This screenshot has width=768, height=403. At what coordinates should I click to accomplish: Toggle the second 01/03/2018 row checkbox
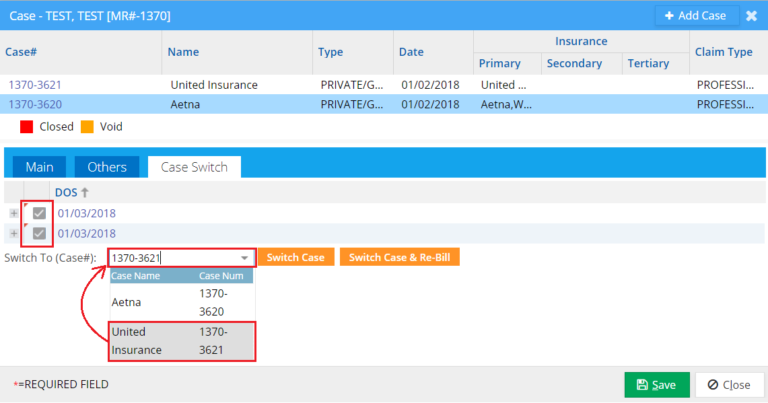pos(39,233)
